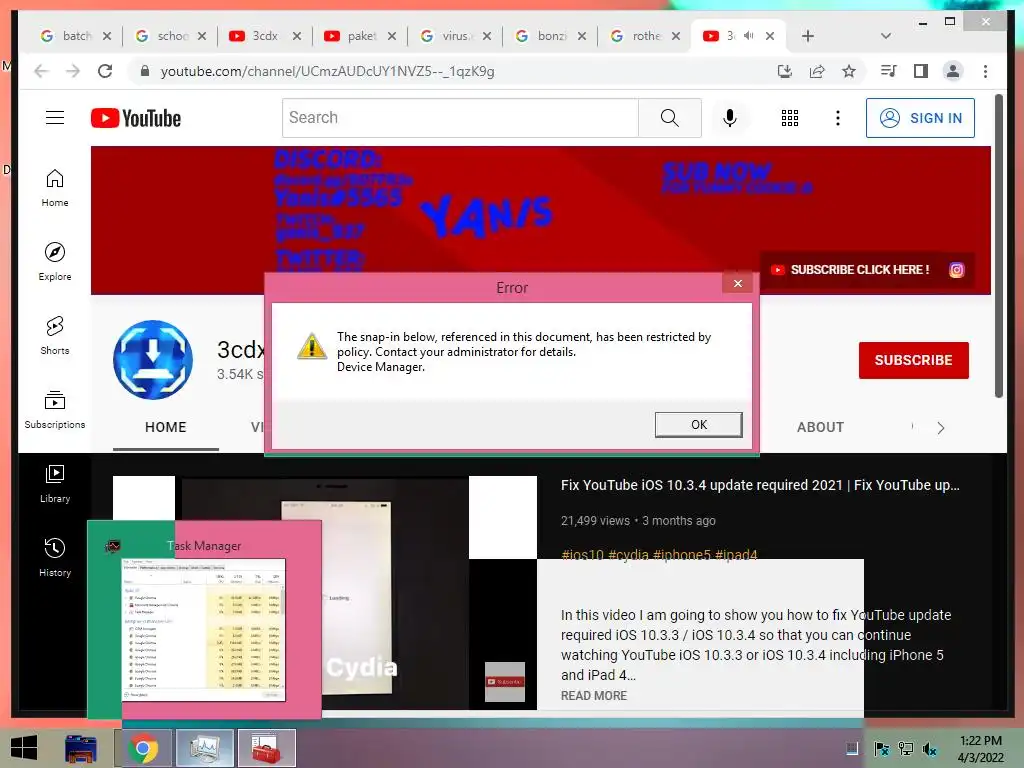Start voice search with microphone icon

(730, 118)
